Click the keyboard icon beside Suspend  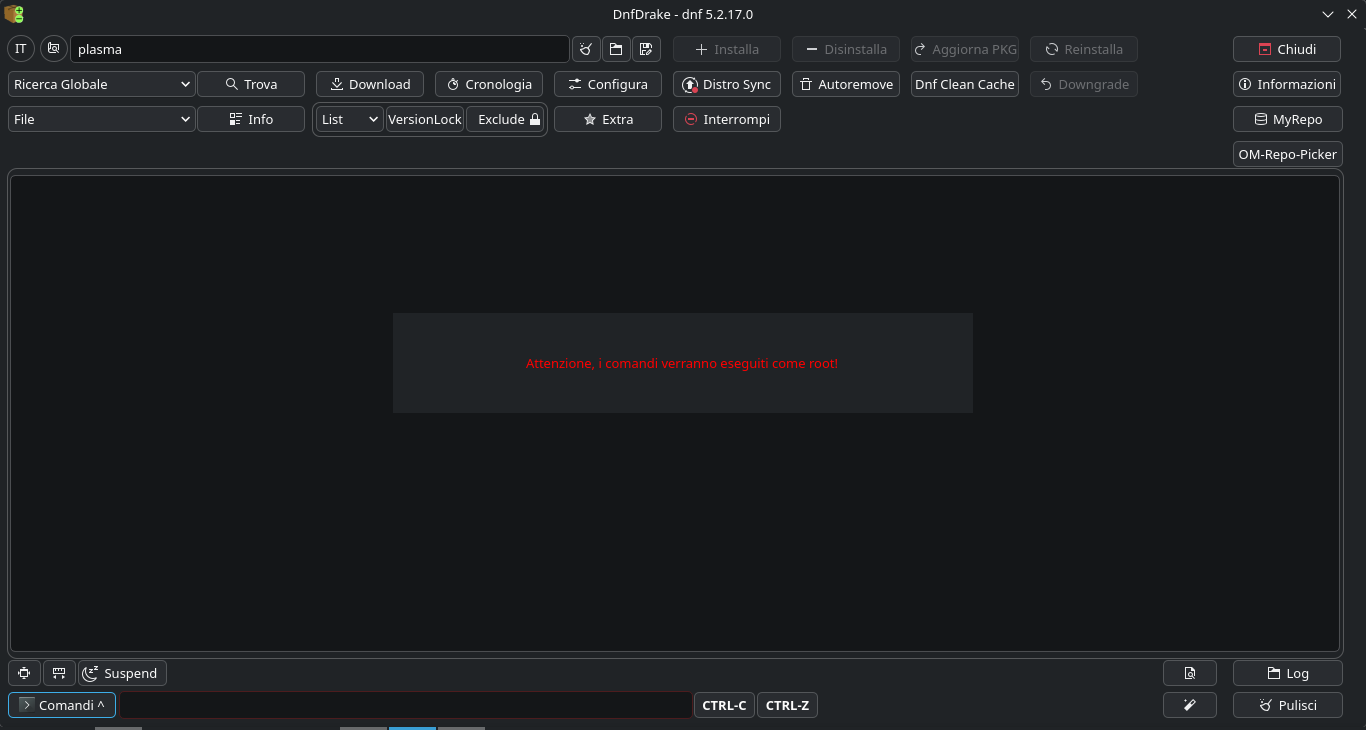(59, 673)
